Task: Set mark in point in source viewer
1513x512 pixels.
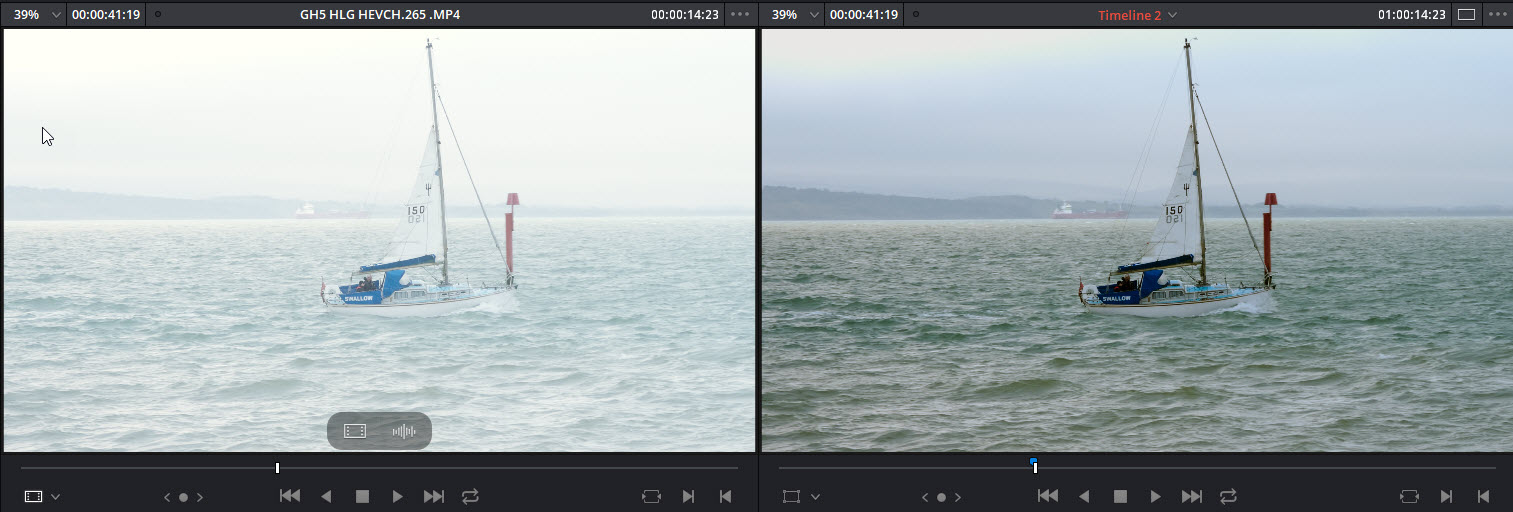Action: [688, 496]
